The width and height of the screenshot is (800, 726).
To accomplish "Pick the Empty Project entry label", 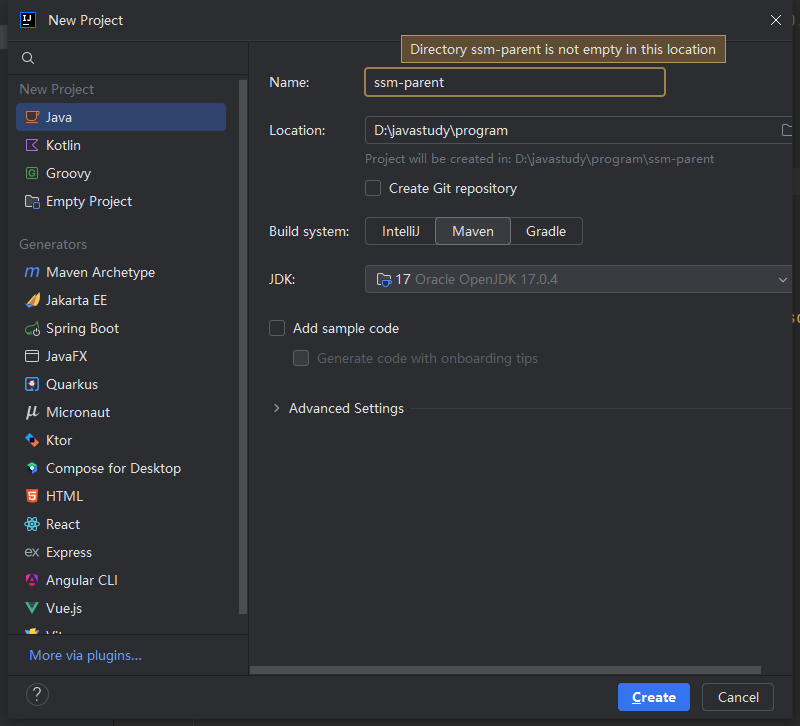I will coord(89,202).
